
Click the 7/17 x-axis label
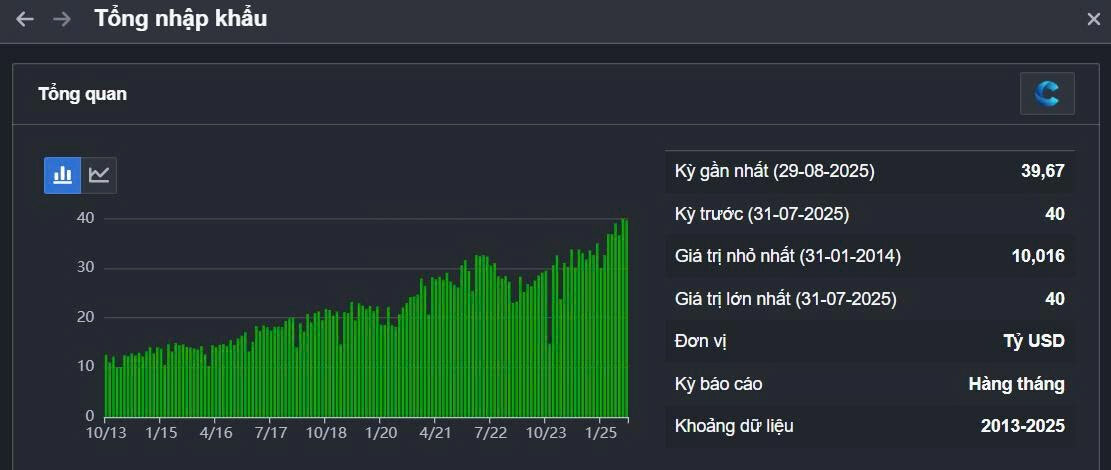tap(271, 432)
